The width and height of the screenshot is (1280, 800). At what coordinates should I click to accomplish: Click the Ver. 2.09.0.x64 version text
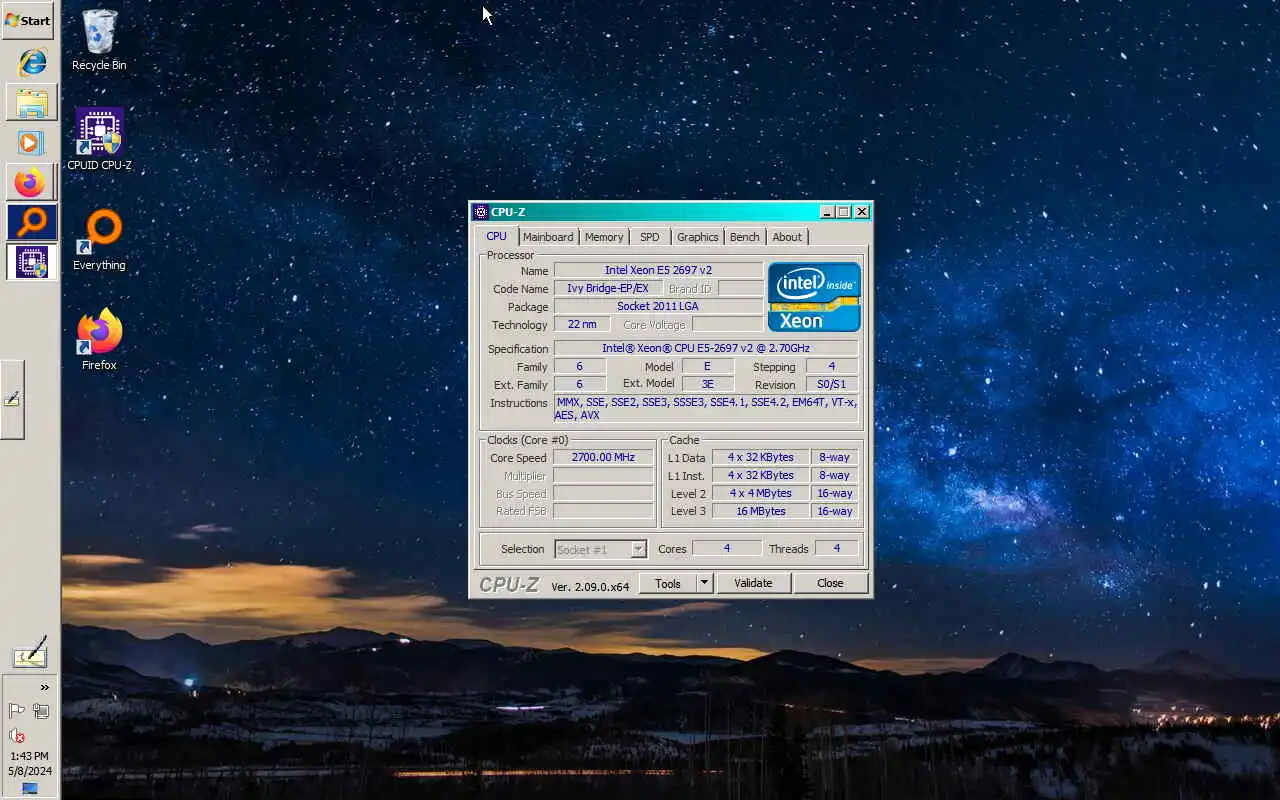click(x=590, y=586)
